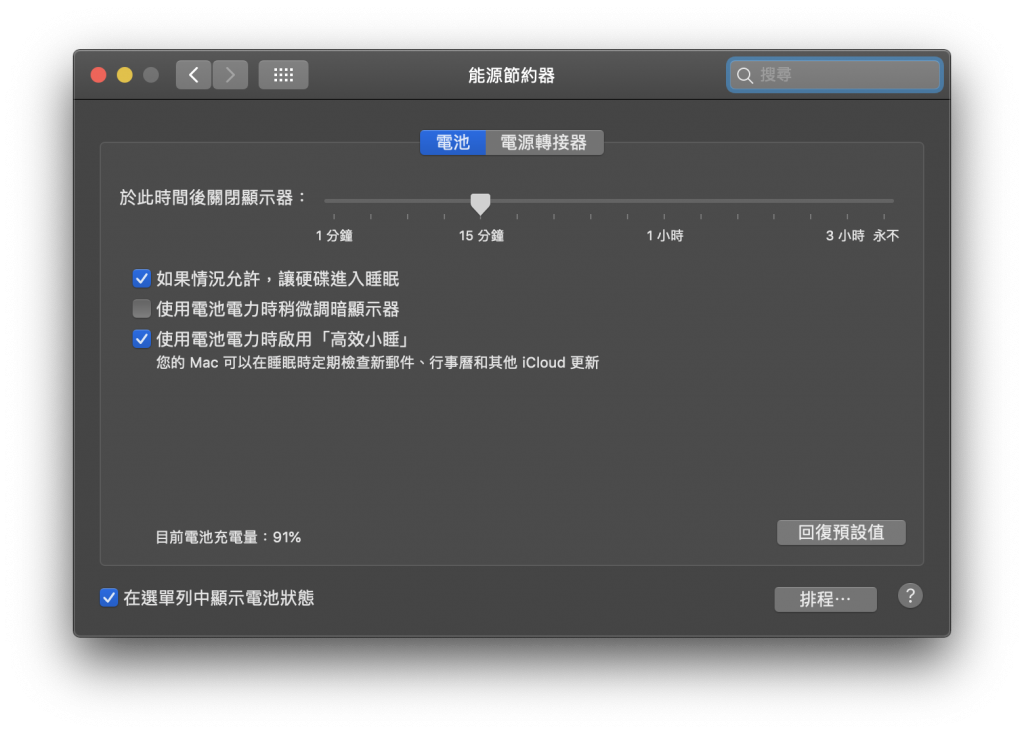
Task: Minimize the window with the yellow button
Action: click(x=125, y=75)
